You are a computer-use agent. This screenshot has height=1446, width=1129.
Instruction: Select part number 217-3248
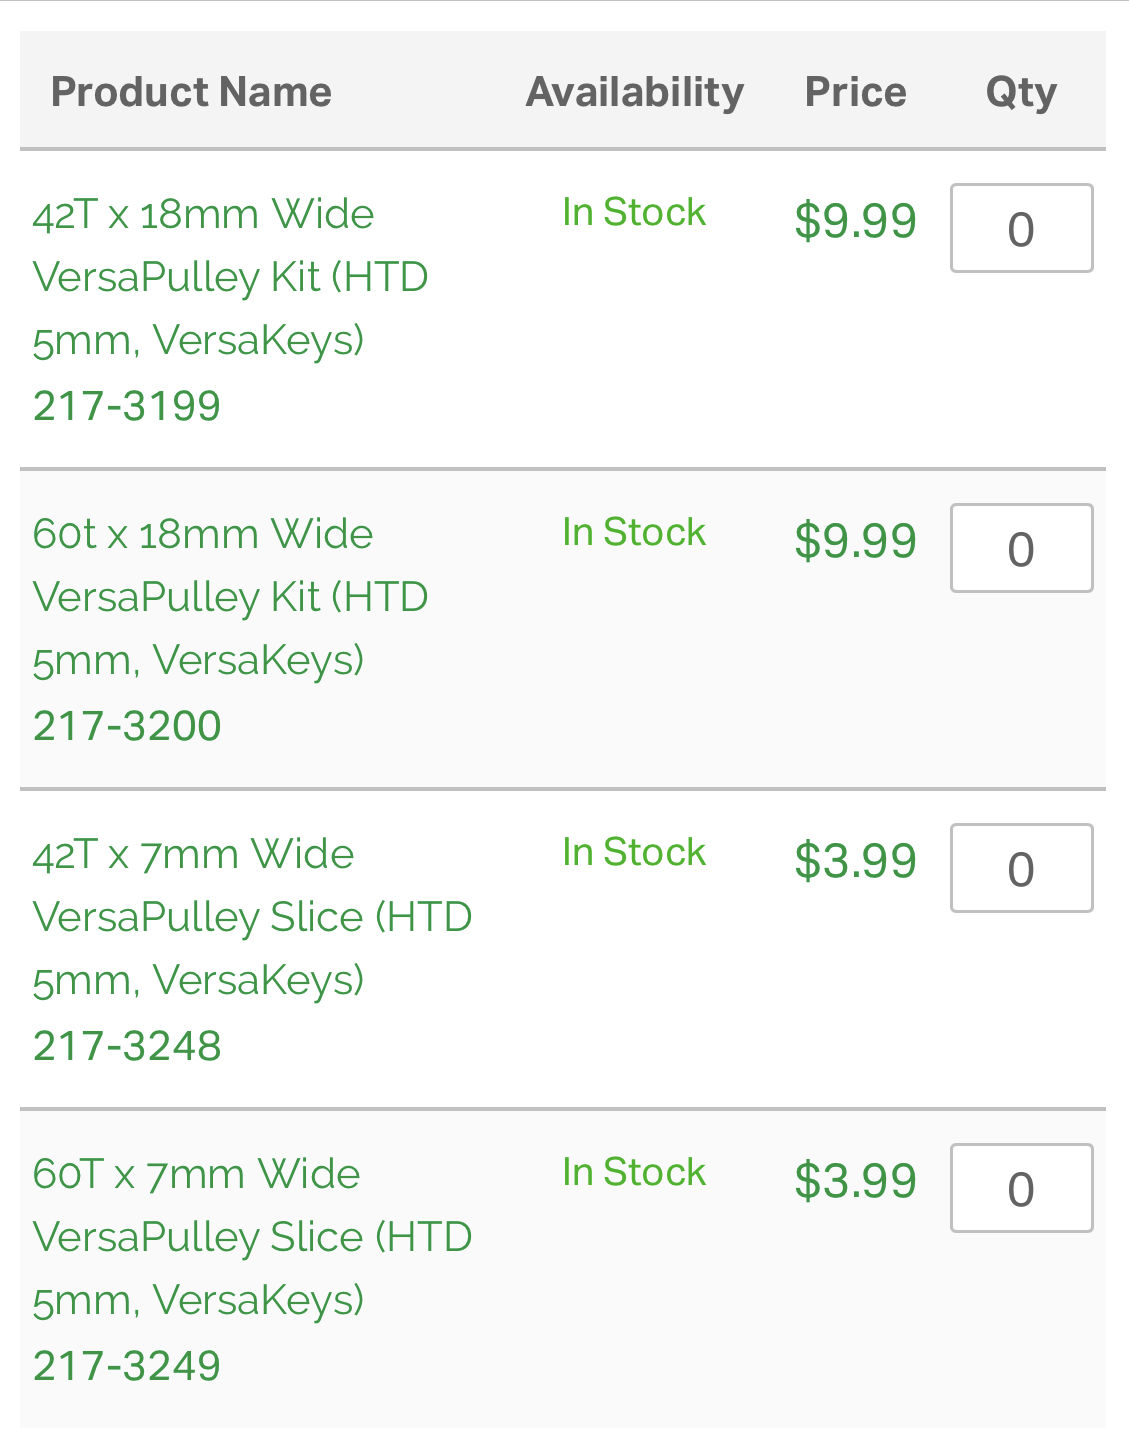127,1046
